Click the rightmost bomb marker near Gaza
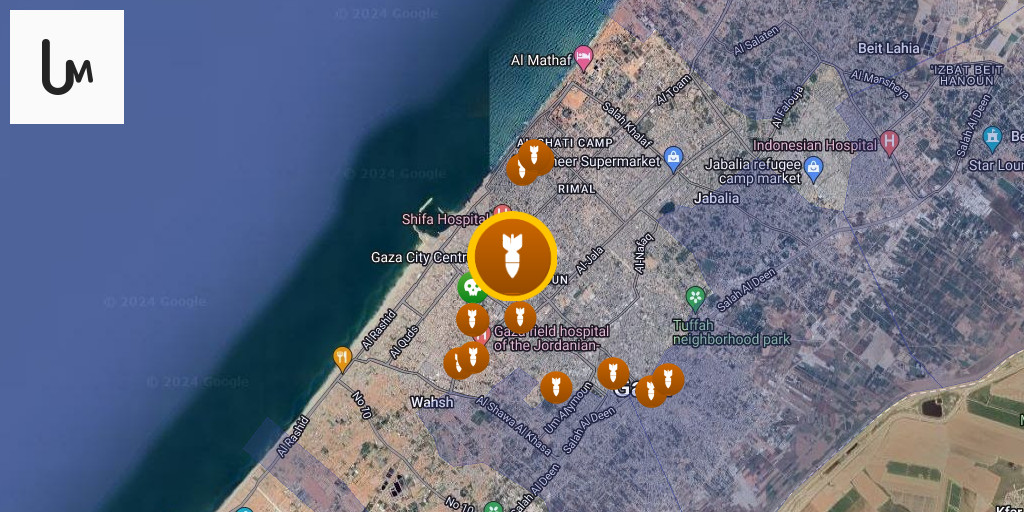This screenshot has width=1024, height=512. pyautogui.click(x=668, y=379)
